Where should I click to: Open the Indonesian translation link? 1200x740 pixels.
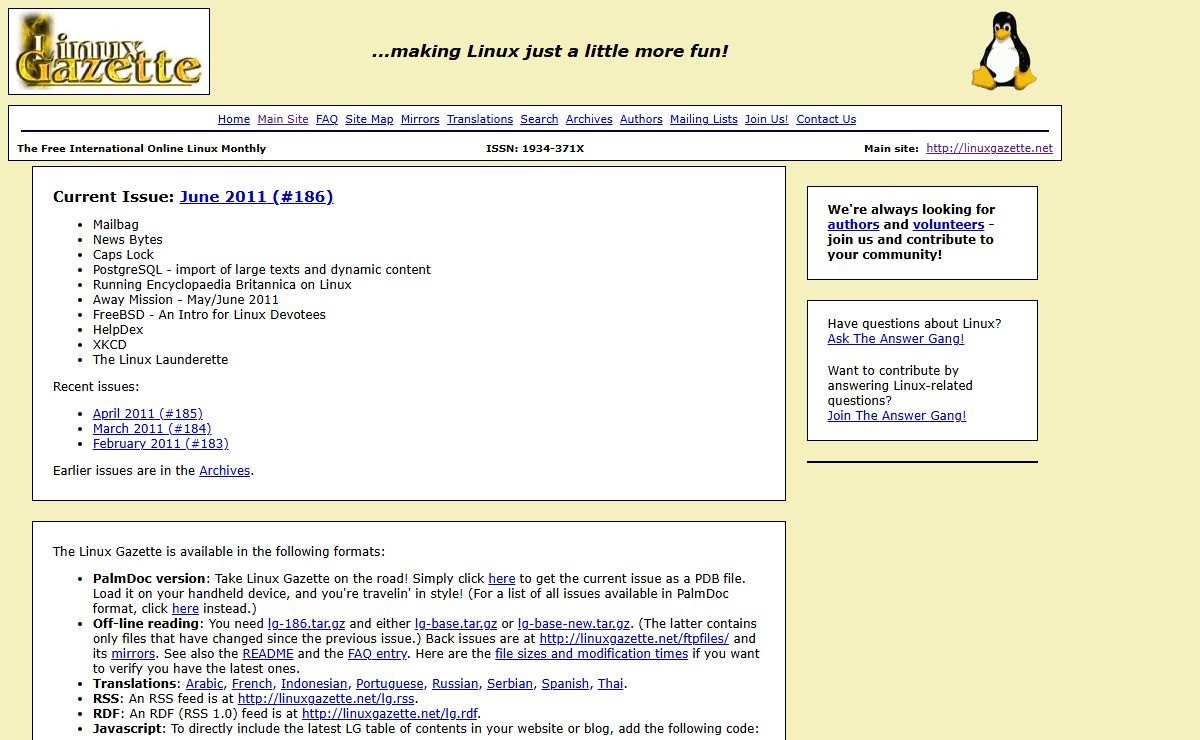[x=314, y=684]
